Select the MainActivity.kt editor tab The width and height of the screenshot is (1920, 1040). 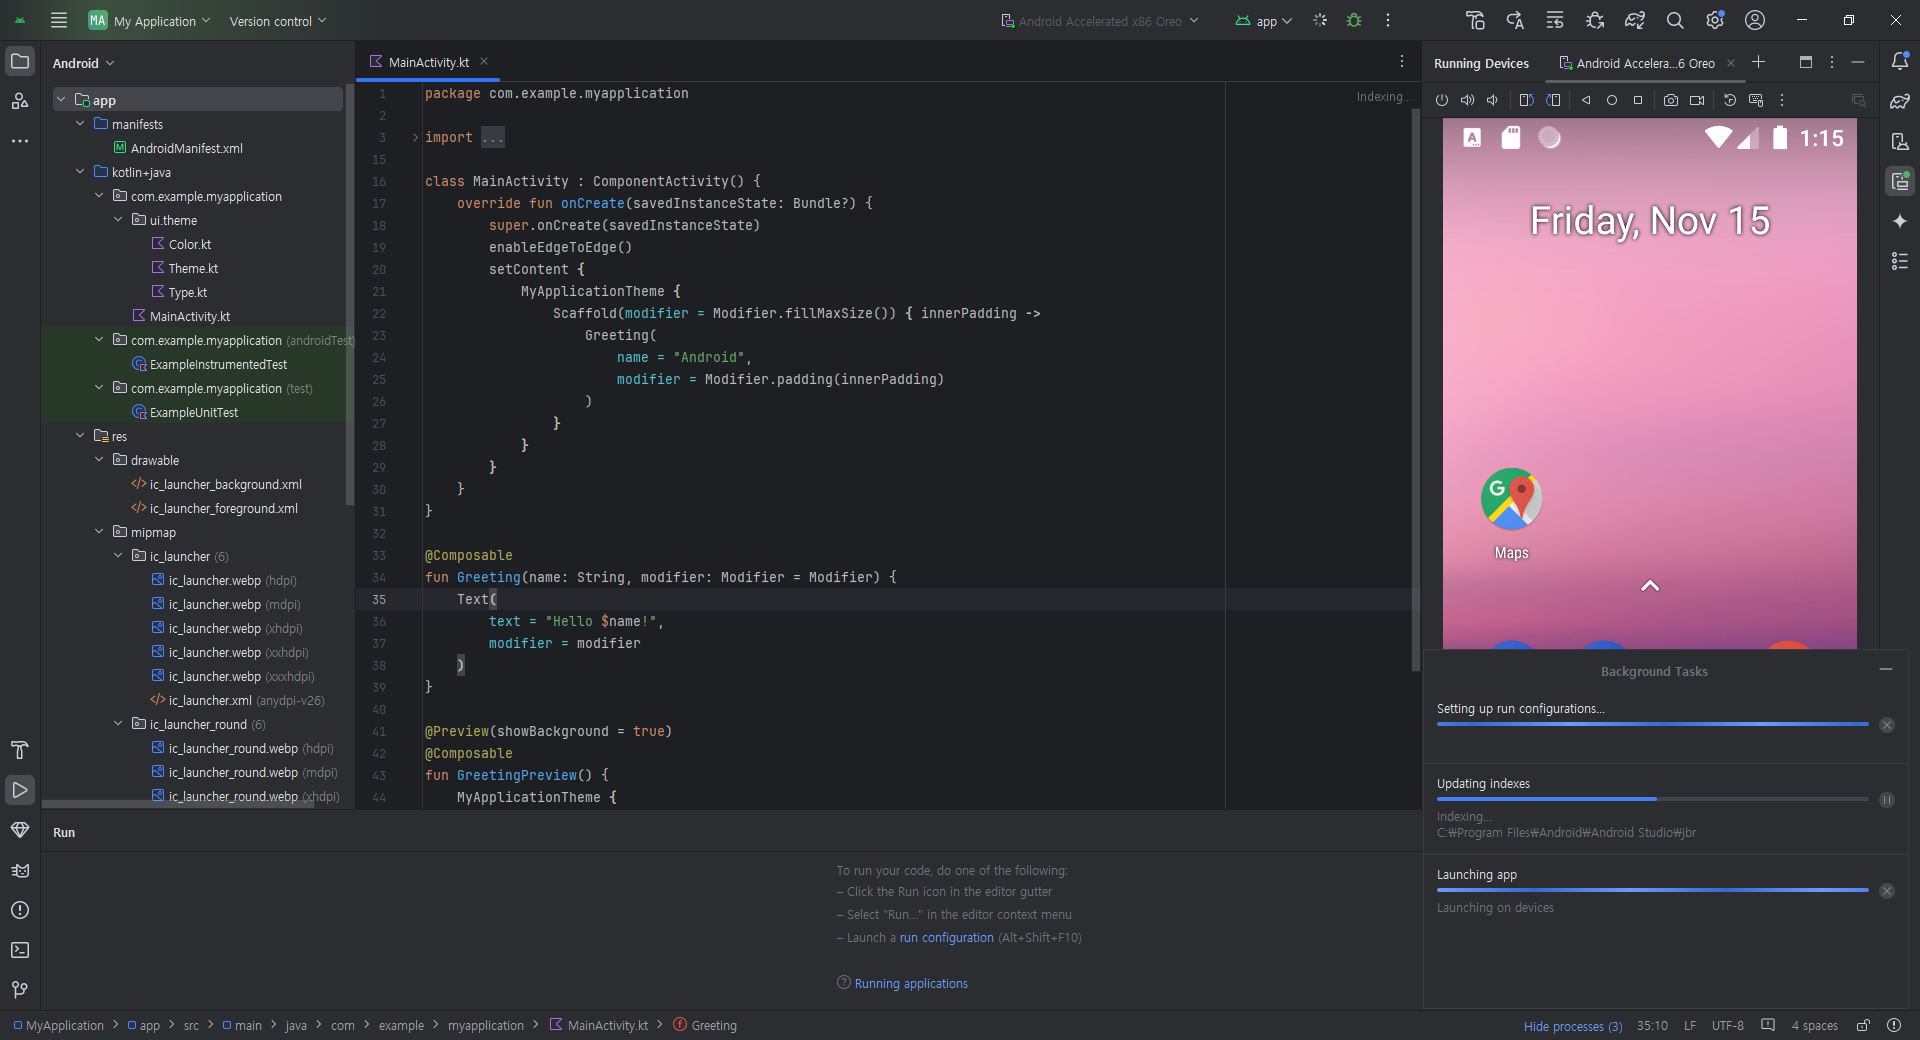click(x=429, y=62)
